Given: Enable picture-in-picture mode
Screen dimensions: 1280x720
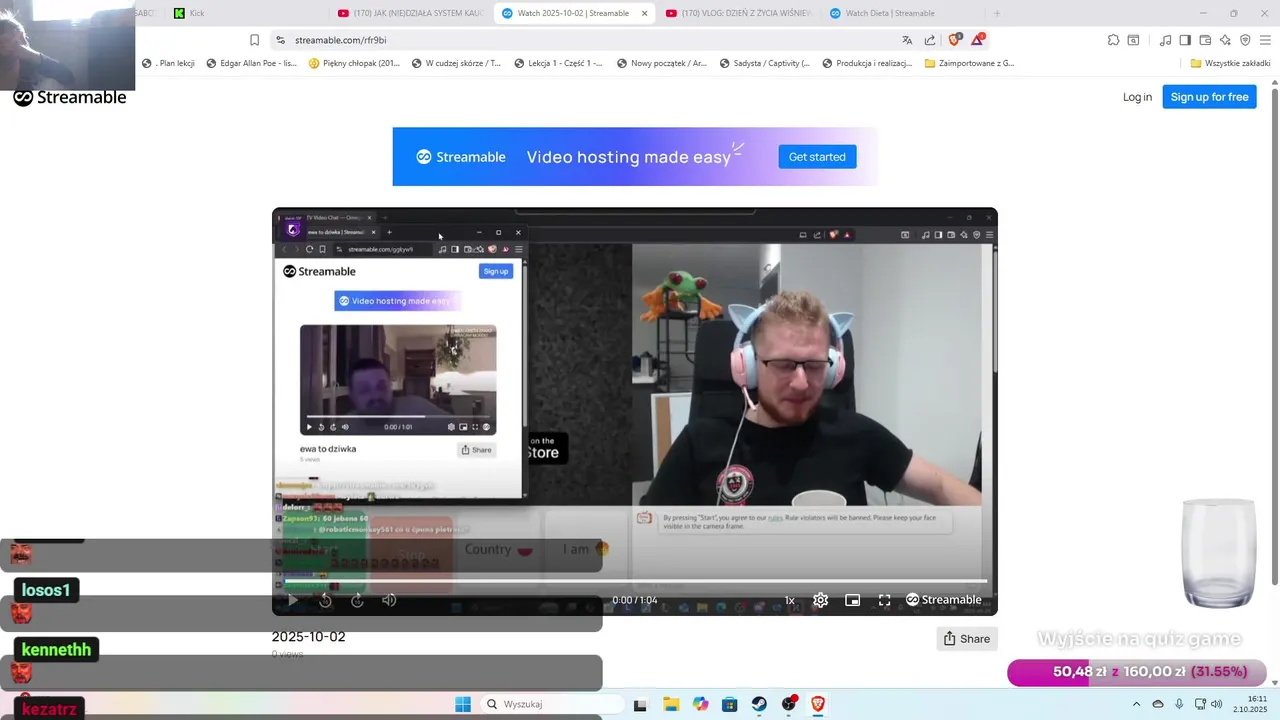Looking at the screenshot, I should [852, 600].
